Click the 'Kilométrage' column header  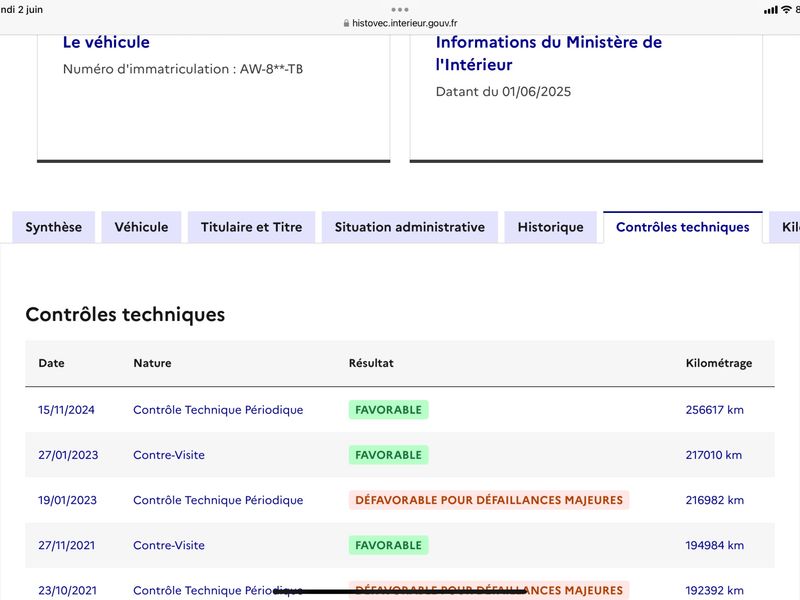coord(719,363)
